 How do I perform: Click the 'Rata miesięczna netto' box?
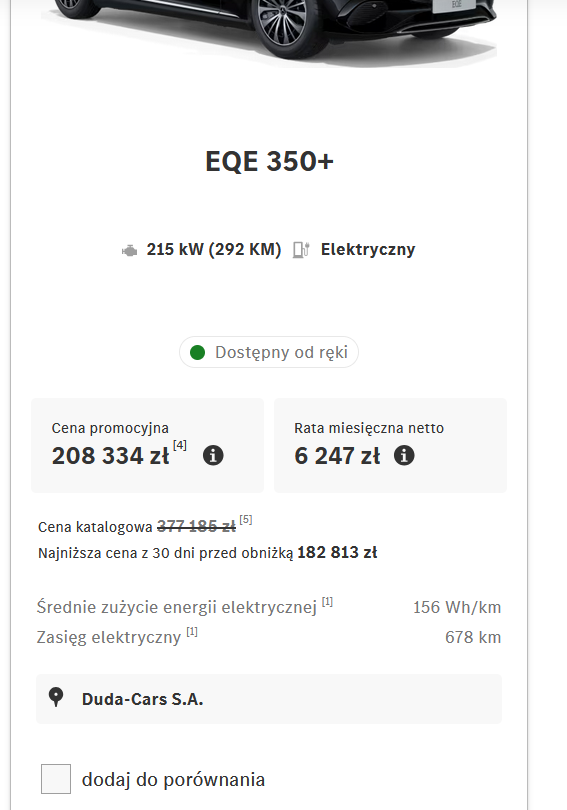[x=390, y=445]
